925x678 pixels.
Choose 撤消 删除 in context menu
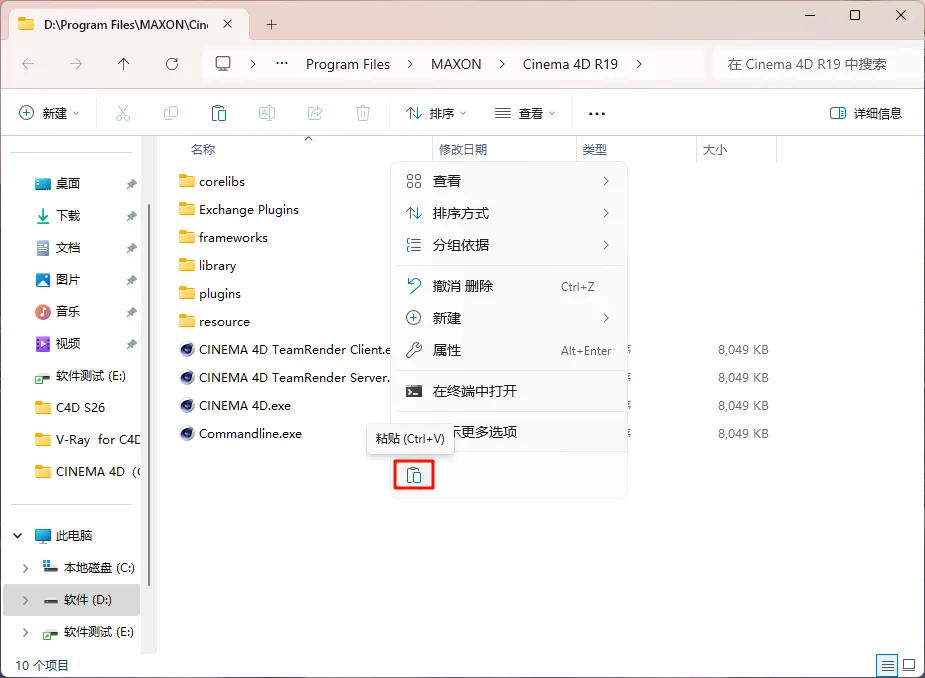click(508, 286)
